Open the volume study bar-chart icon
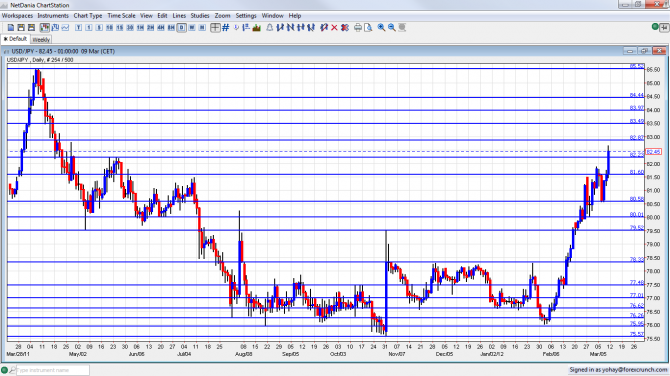The height and width of the screenshot is (376, 670). pos(257,28)
